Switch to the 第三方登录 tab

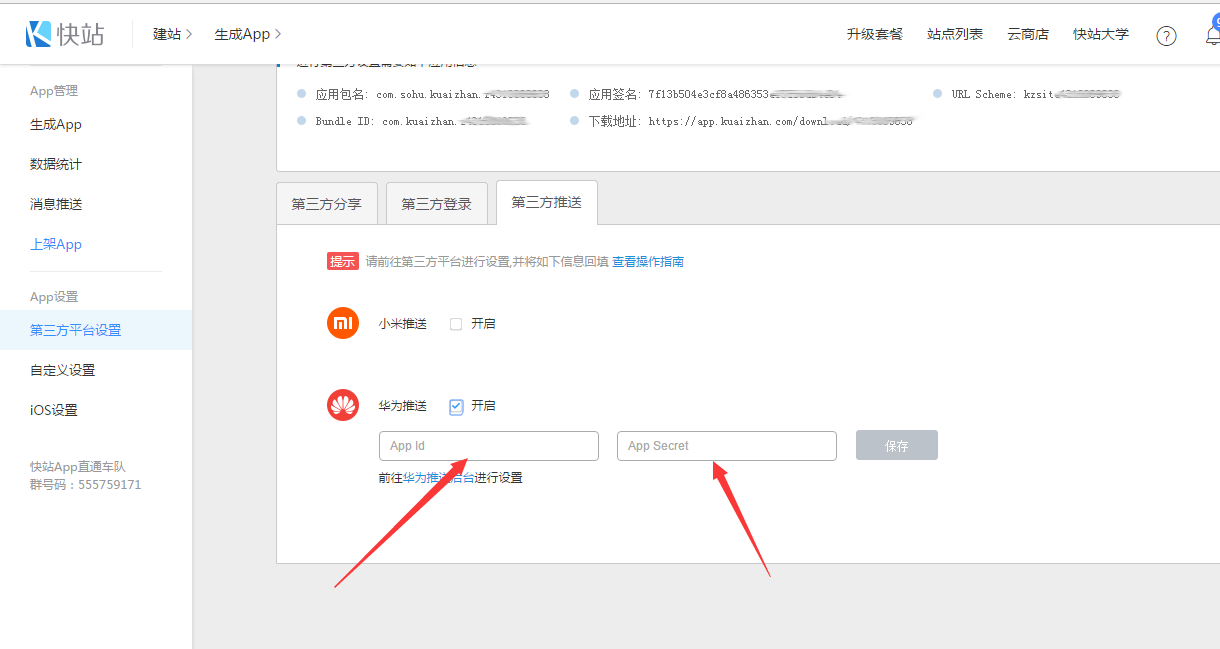tap(437, 204)
